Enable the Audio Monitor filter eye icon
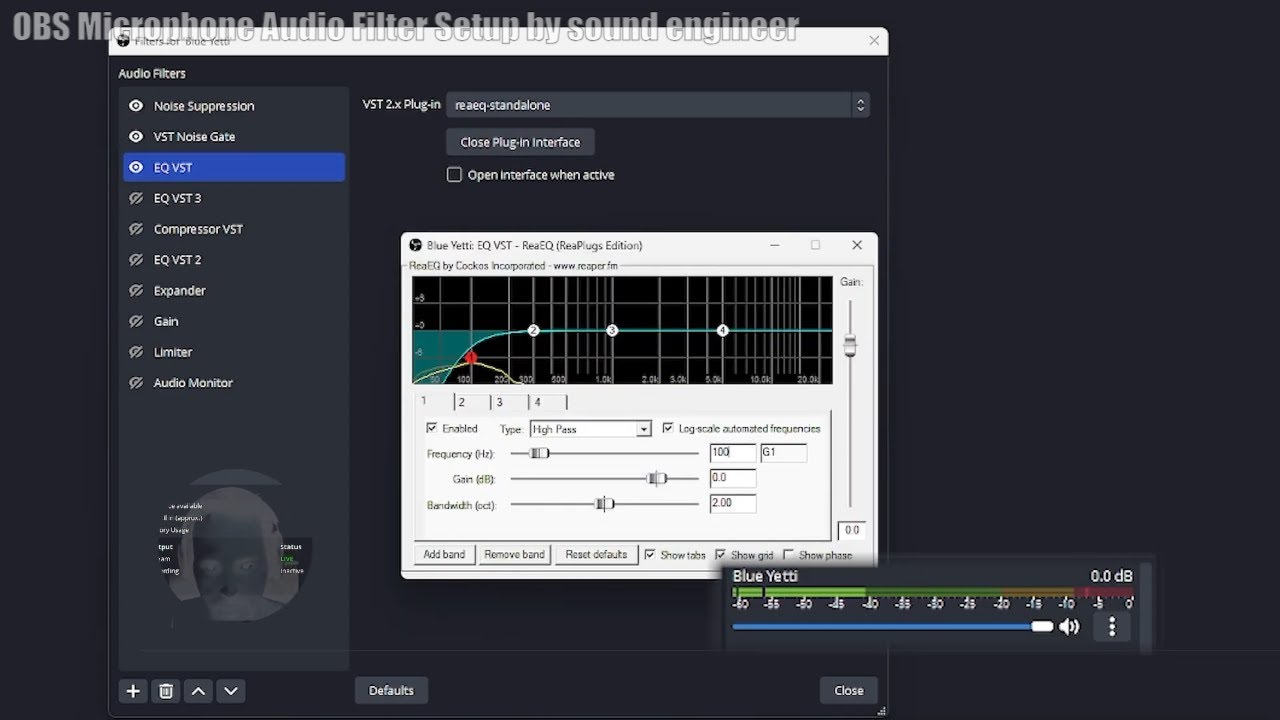Viewport: 1280px width, 720px height. coord(136,383)
